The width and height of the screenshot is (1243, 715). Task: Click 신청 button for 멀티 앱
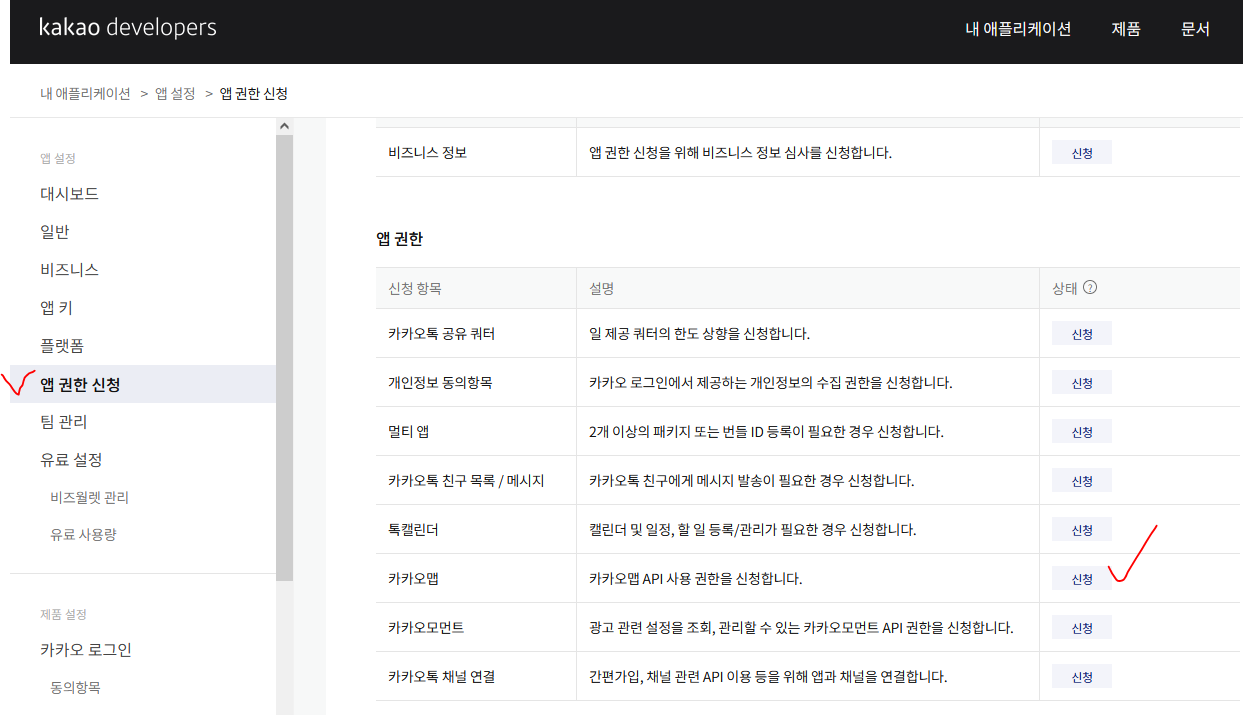coord(1082,432)
